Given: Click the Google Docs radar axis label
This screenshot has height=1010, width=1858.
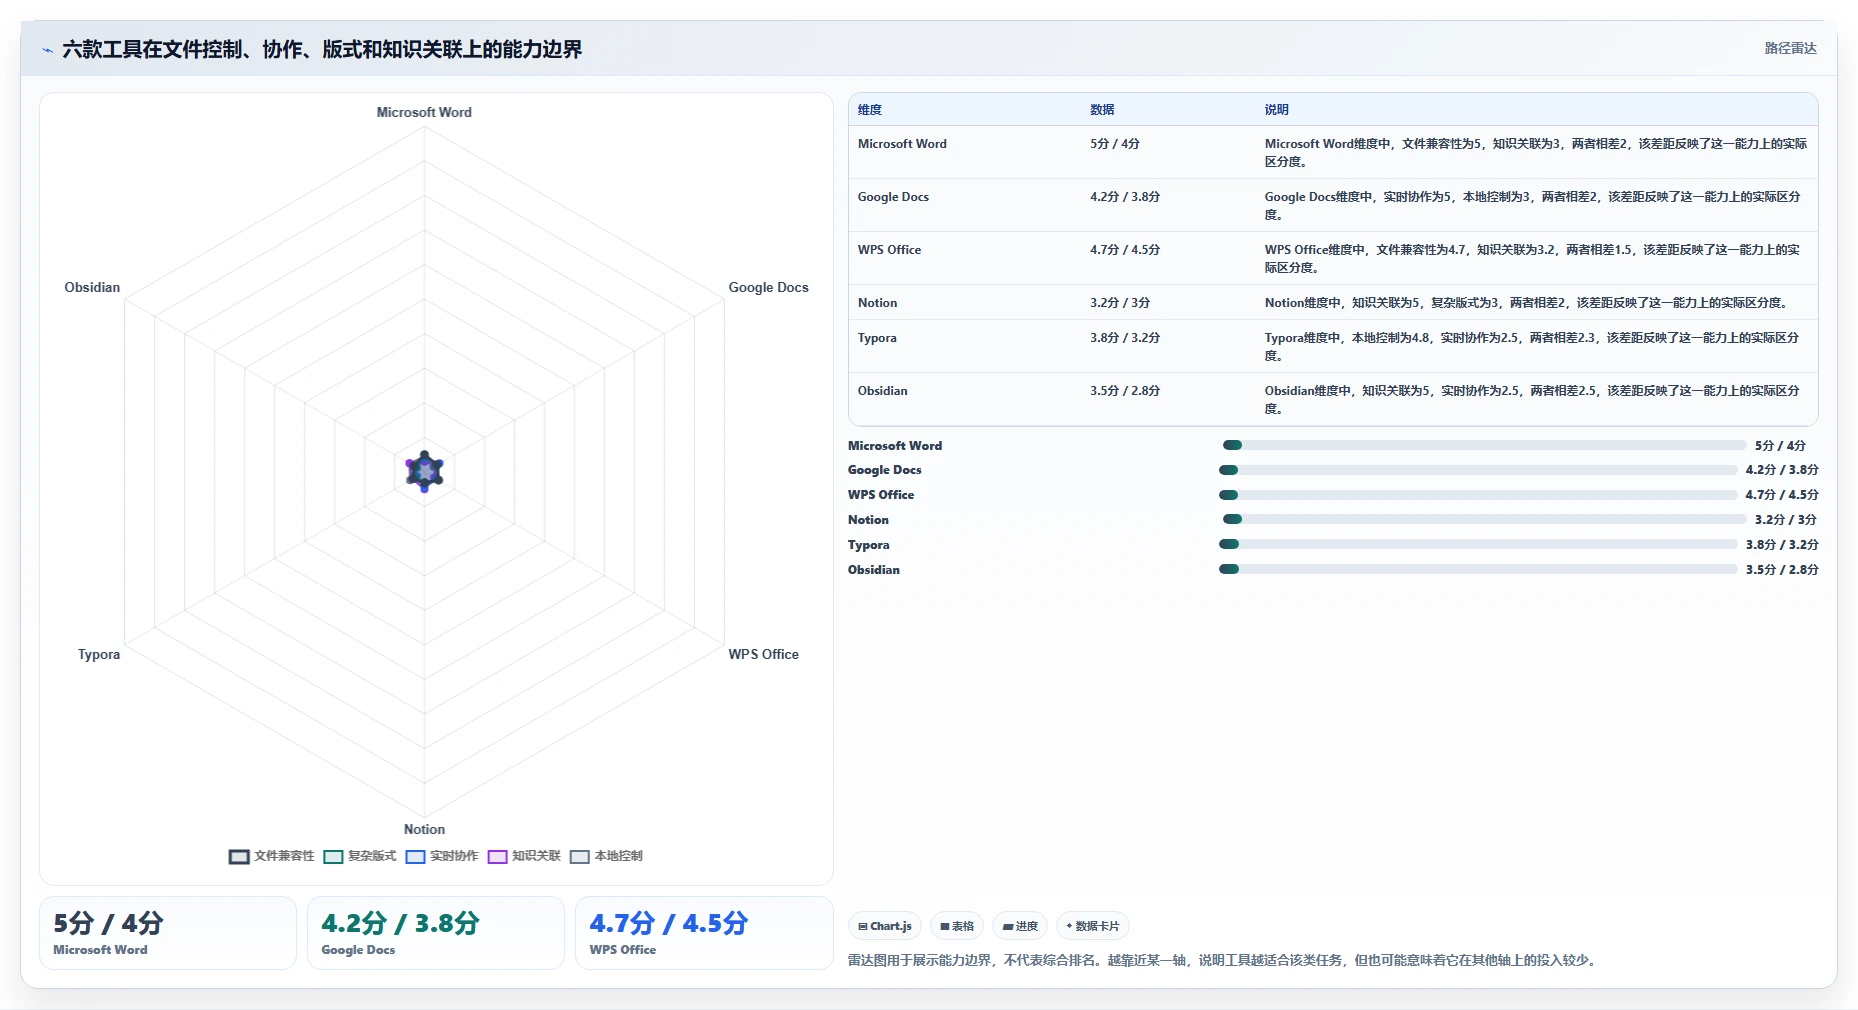Looking at the screenshot, I should [x=768, y=287].
